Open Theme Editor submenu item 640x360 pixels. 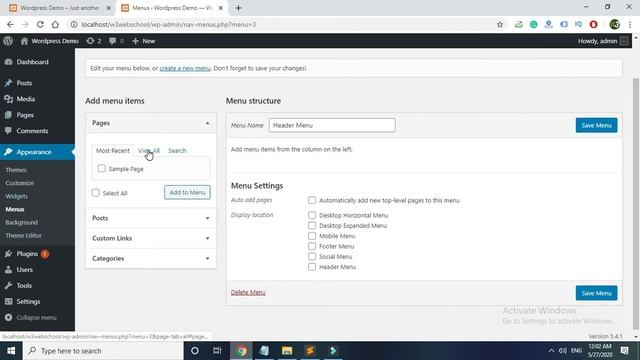click(x=23, y=235)
